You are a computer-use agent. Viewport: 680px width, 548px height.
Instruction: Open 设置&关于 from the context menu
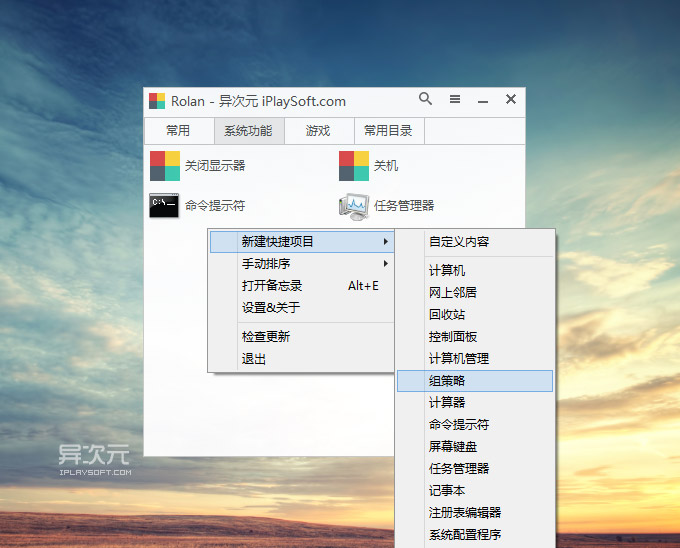(301, 308)
